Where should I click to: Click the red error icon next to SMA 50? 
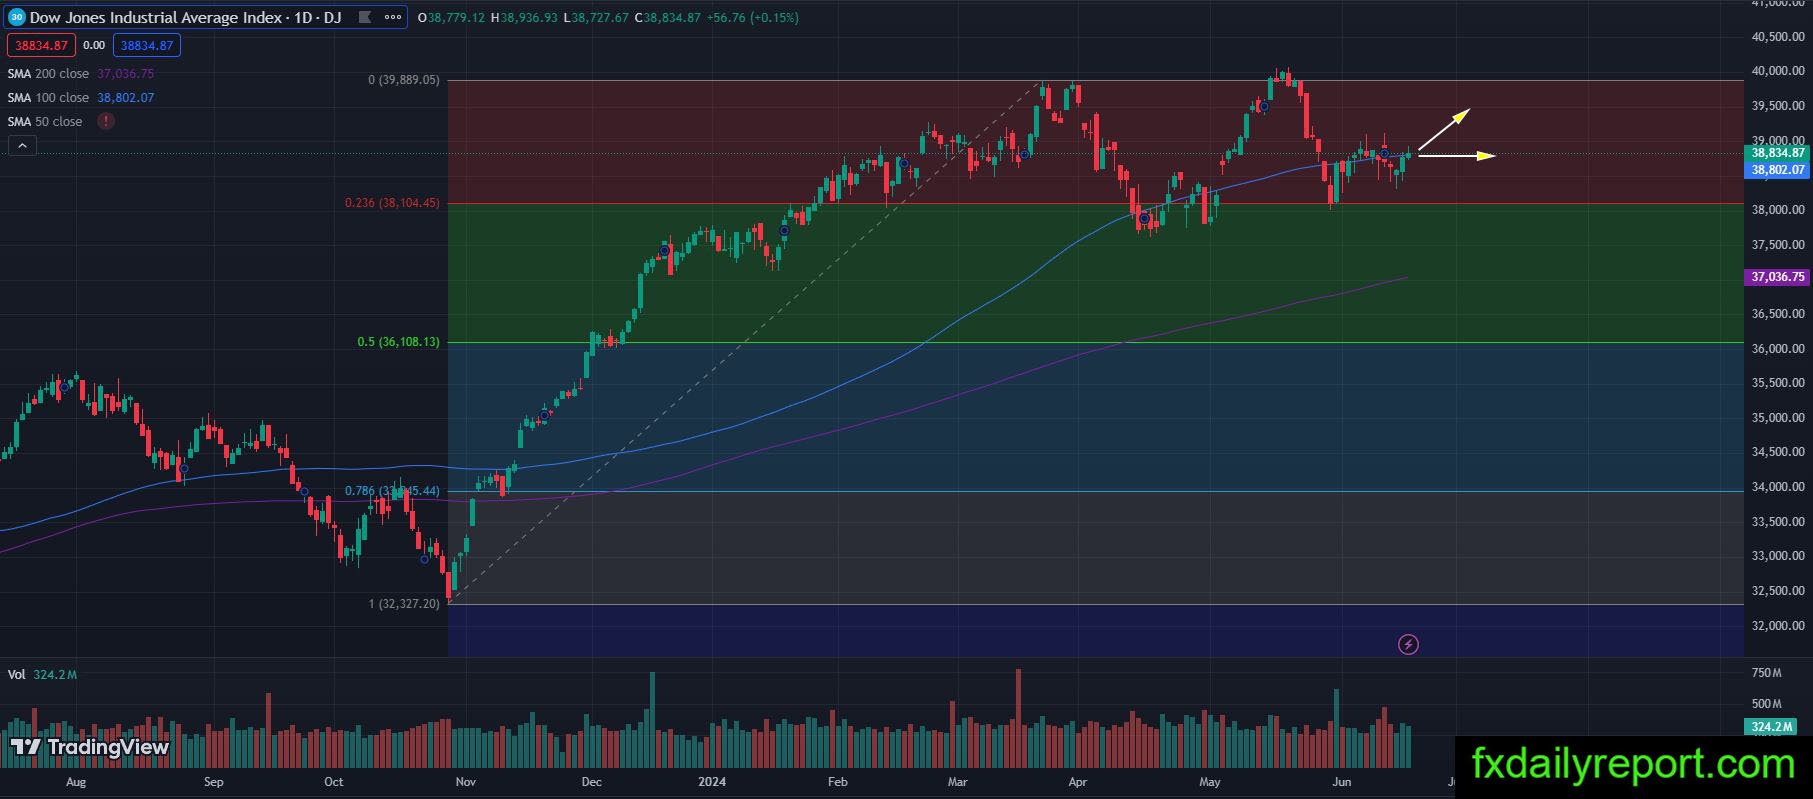(x=106, y=121)
